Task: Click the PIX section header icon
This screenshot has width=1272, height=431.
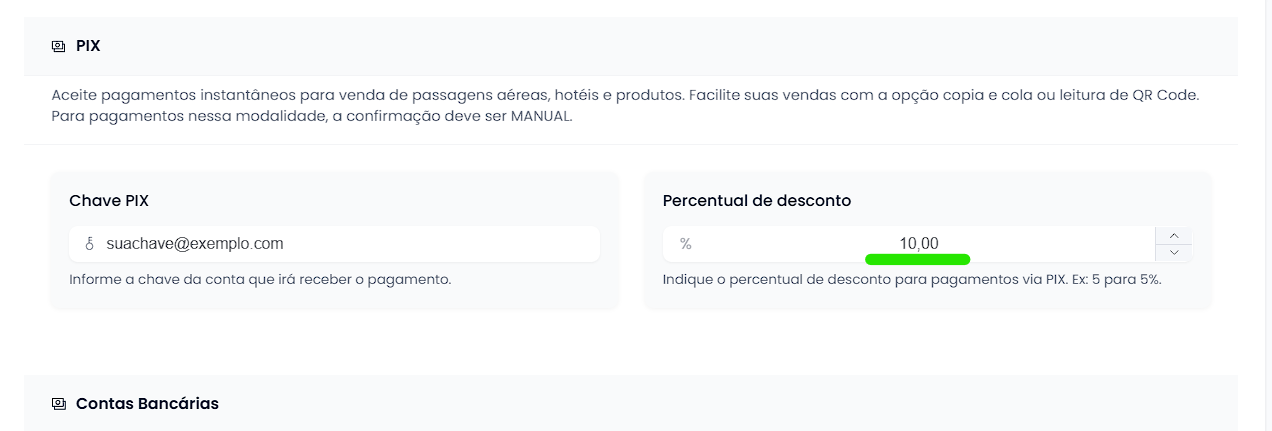Action: (x=58, y=46)
